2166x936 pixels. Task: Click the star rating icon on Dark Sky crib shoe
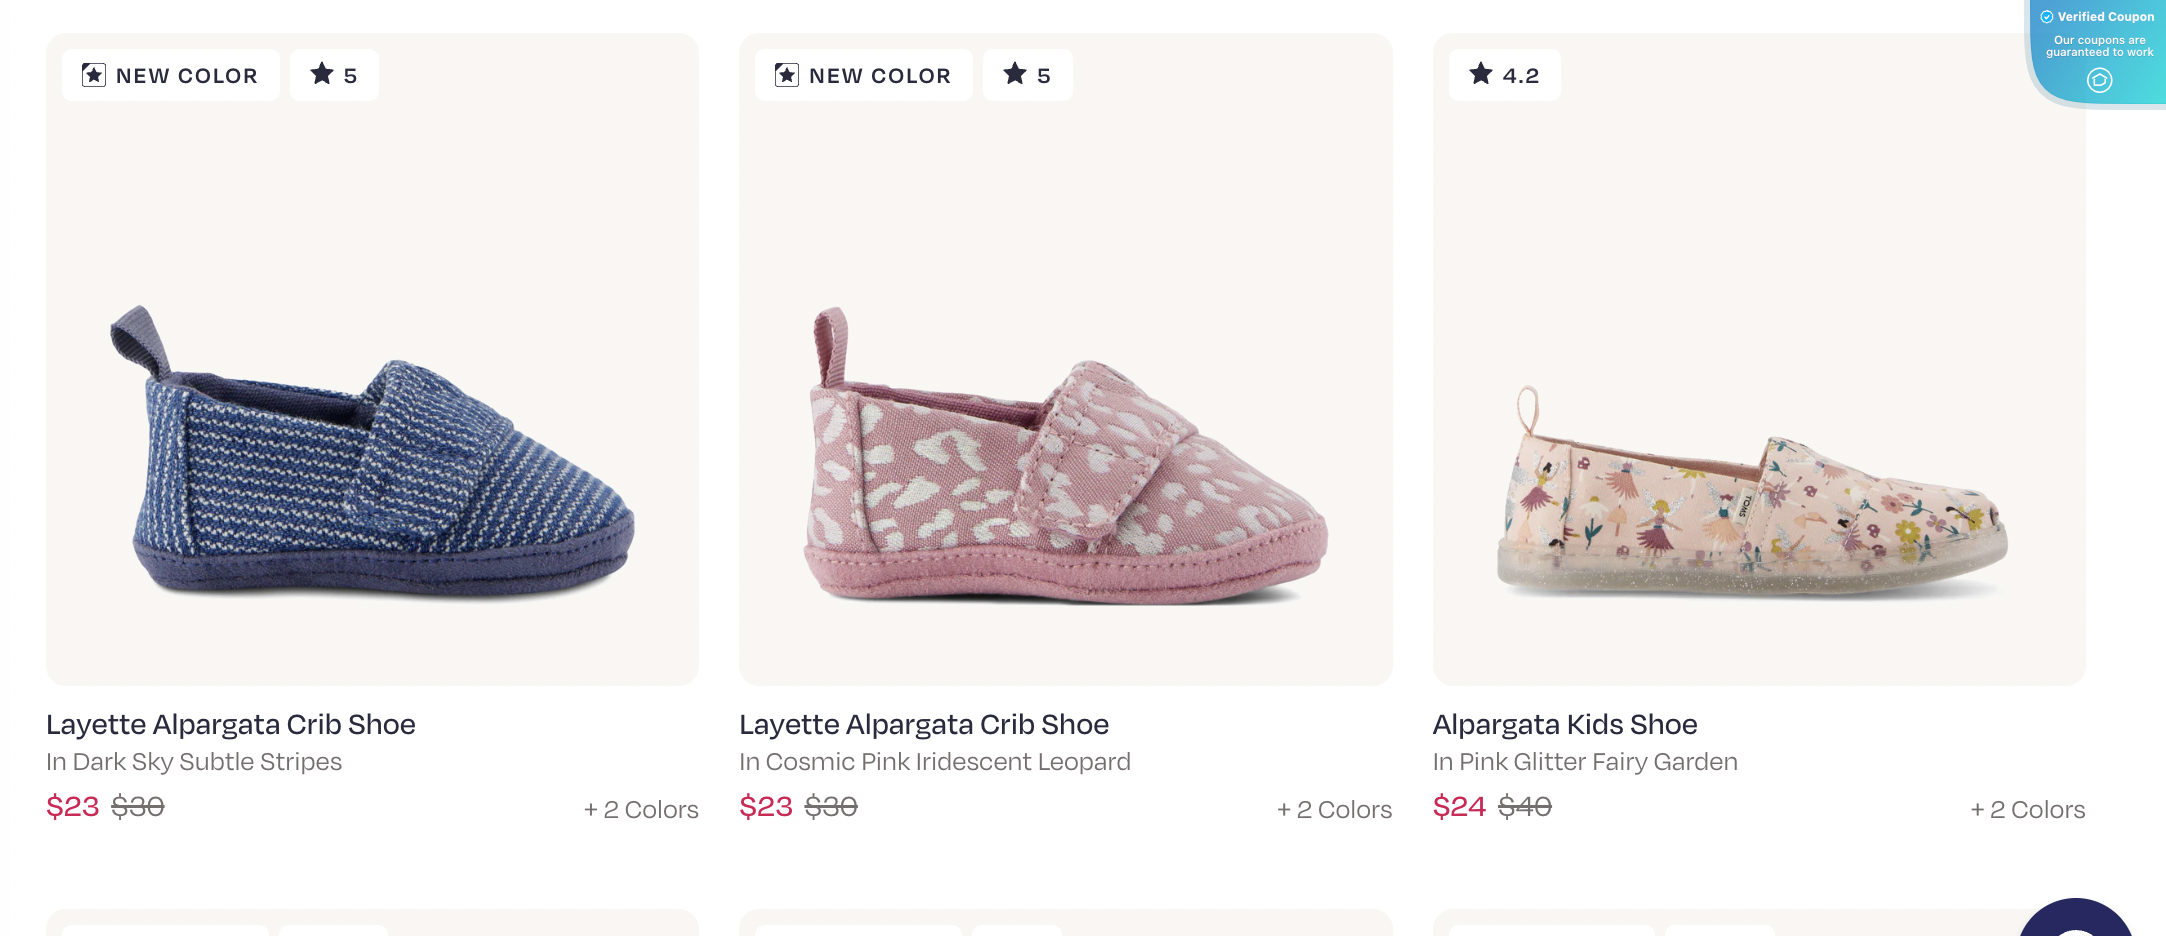pyautogui.click(x=322, y=74)
